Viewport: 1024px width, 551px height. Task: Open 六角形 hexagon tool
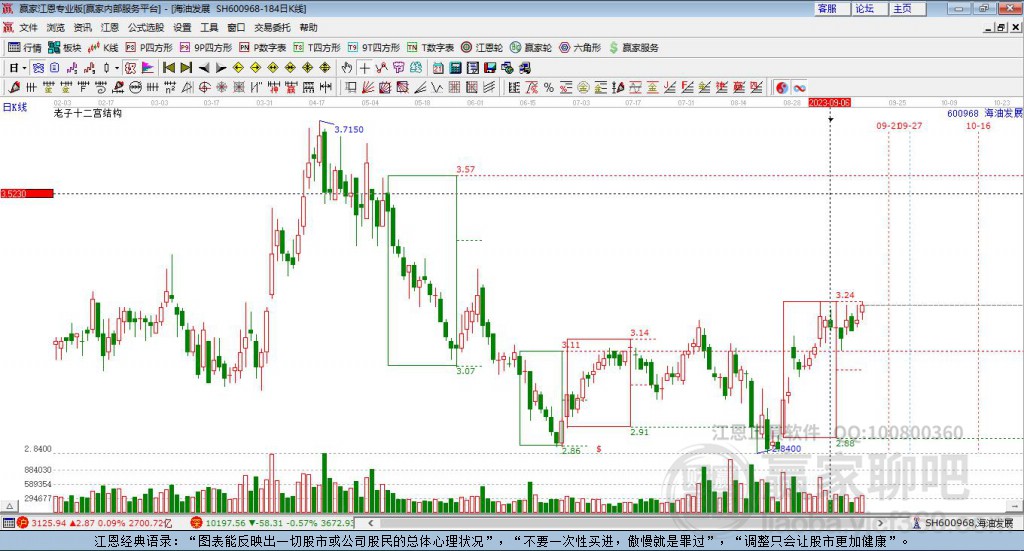(580, 48)
